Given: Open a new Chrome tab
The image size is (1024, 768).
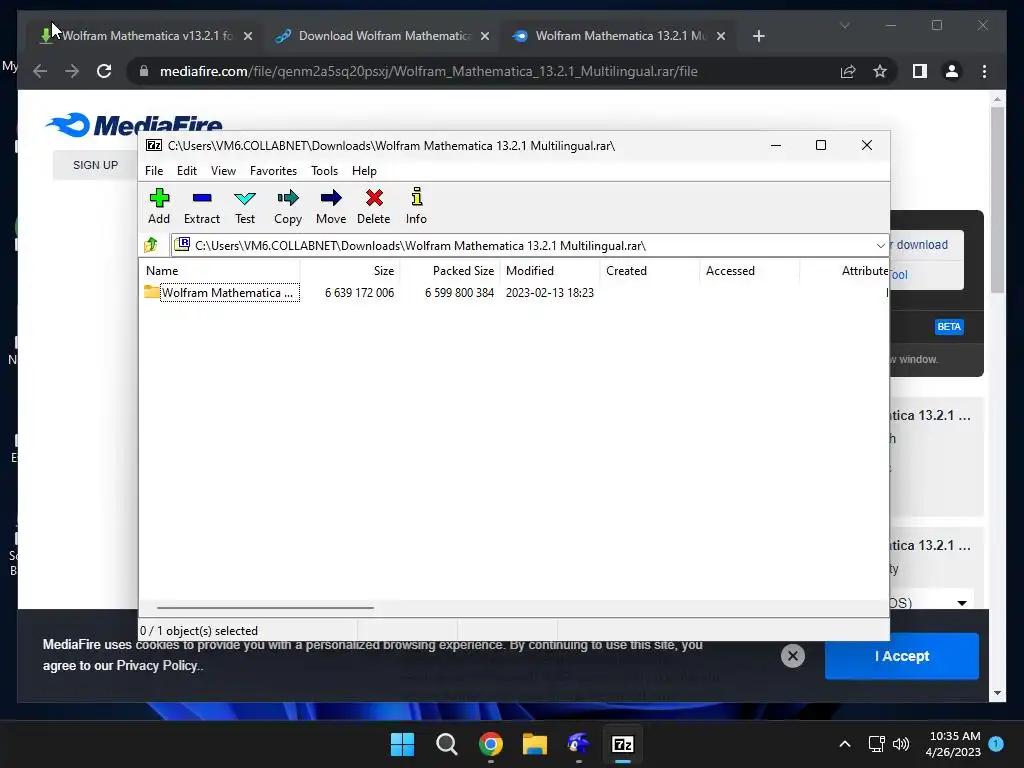Looking at the screenshot, I should click(x=758, y=36).
